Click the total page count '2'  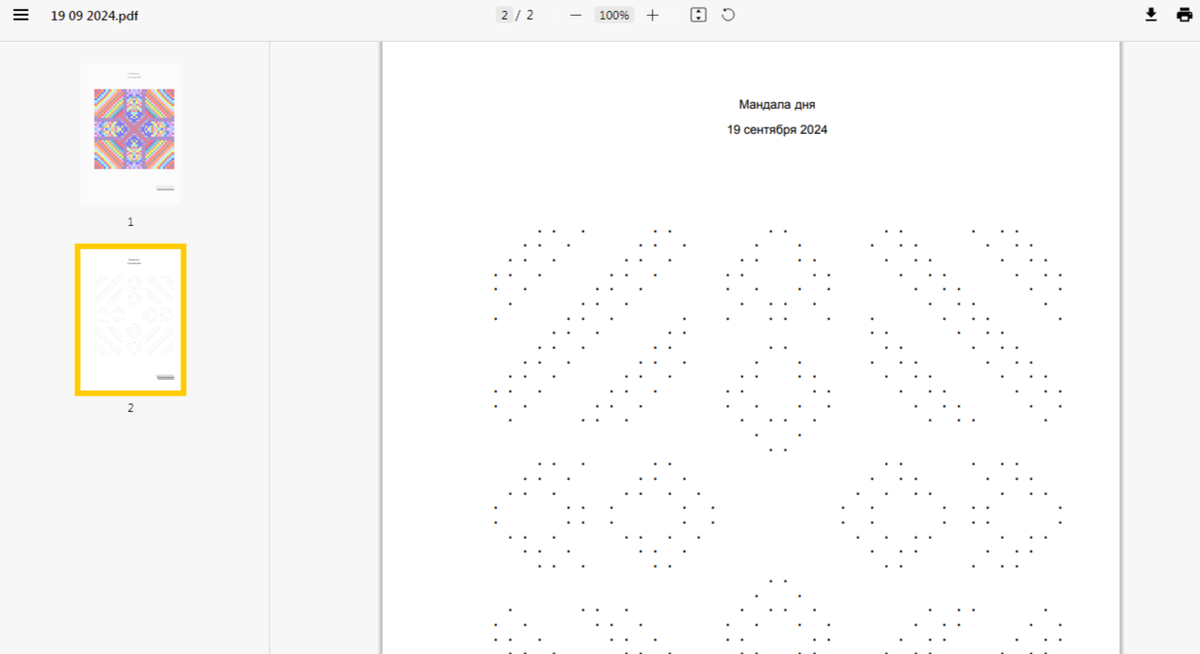point(530,15)
